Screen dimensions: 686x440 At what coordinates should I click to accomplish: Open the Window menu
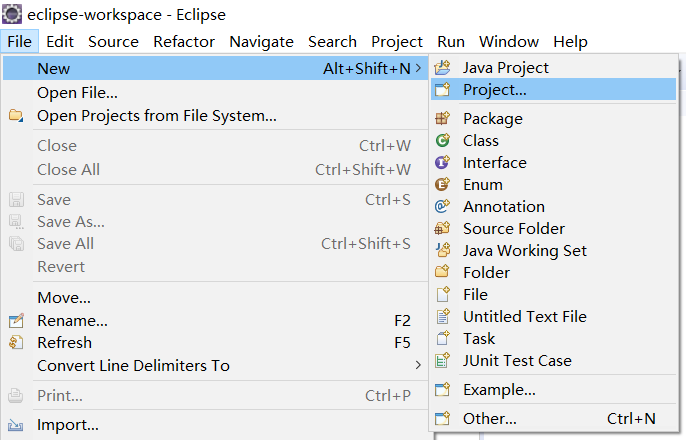click(x=509, y=42)
